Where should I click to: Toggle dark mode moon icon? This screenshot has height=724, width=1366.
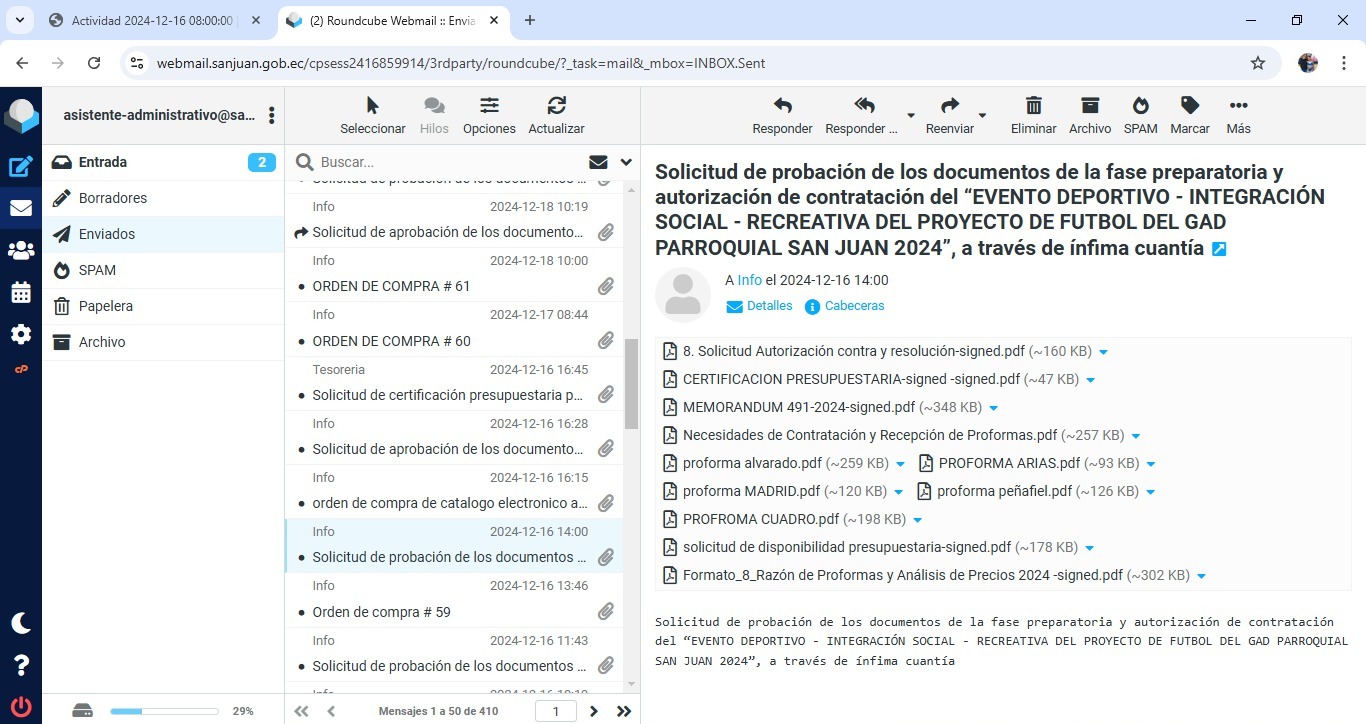[x=21, y=623]
